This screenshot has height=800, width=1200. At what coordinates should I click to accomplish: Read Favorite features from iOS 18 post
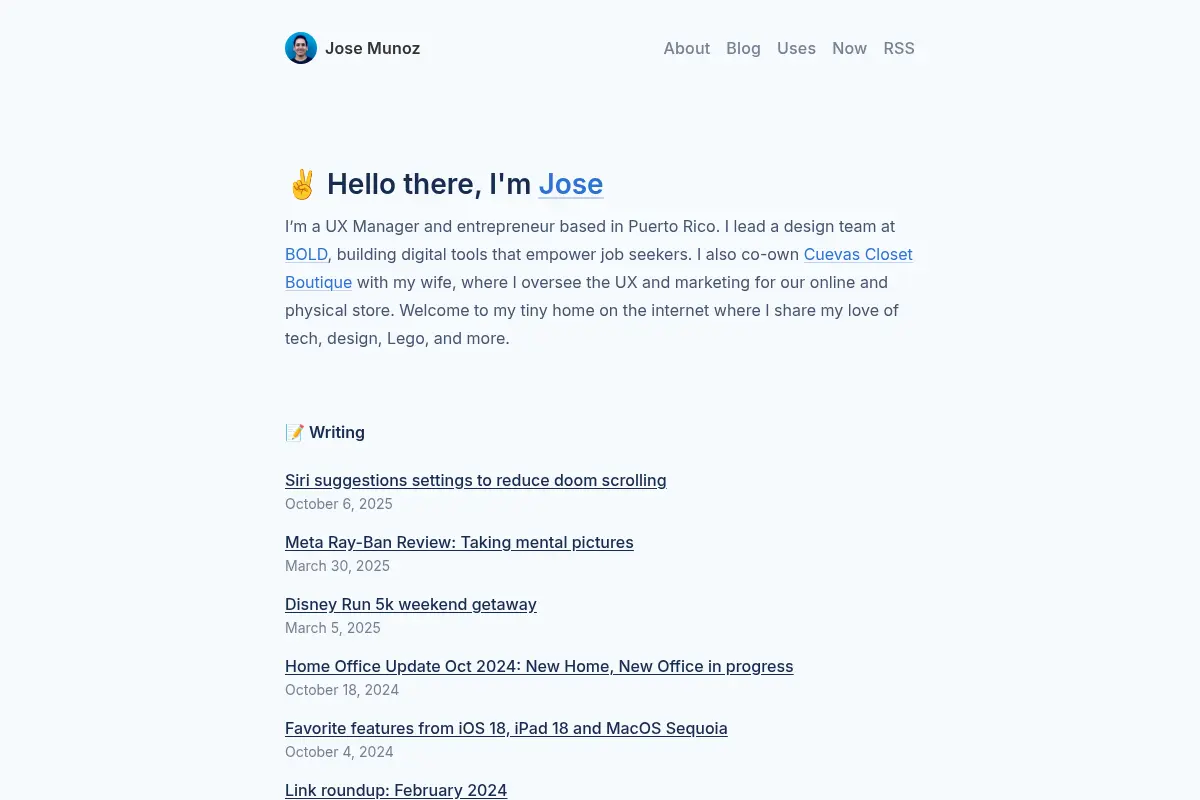tap(506, 728)
